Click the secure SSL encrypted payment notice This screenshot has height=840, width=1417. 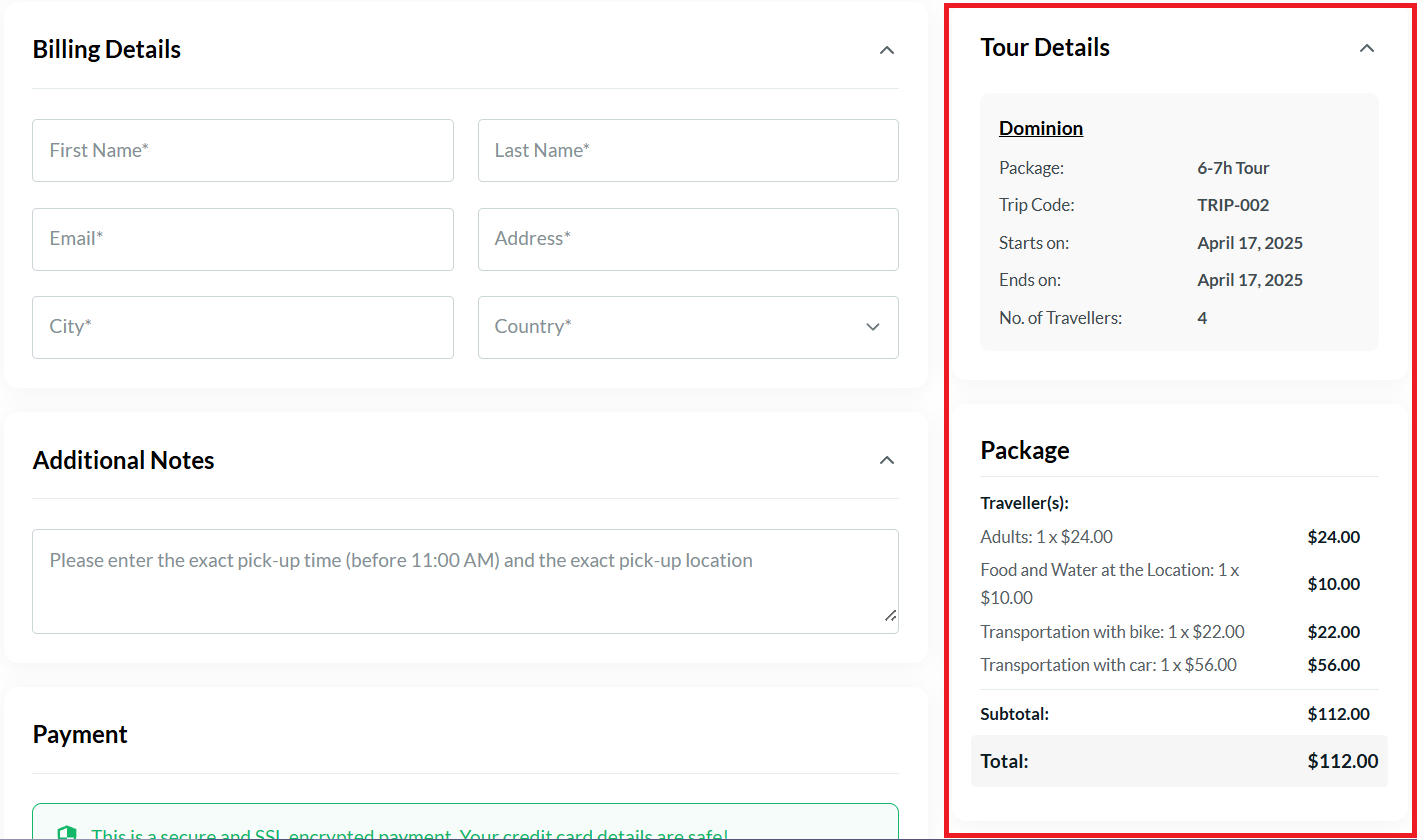465,822
